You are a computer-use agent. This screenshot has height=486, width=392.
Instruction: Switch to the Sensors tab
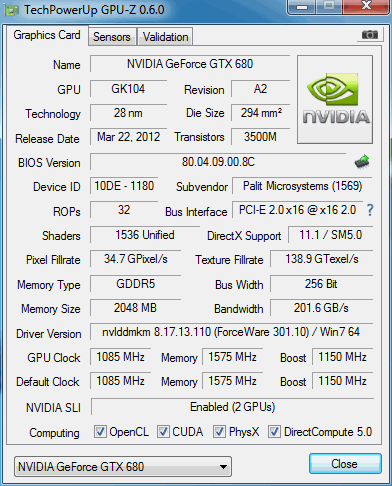(112, 37)
